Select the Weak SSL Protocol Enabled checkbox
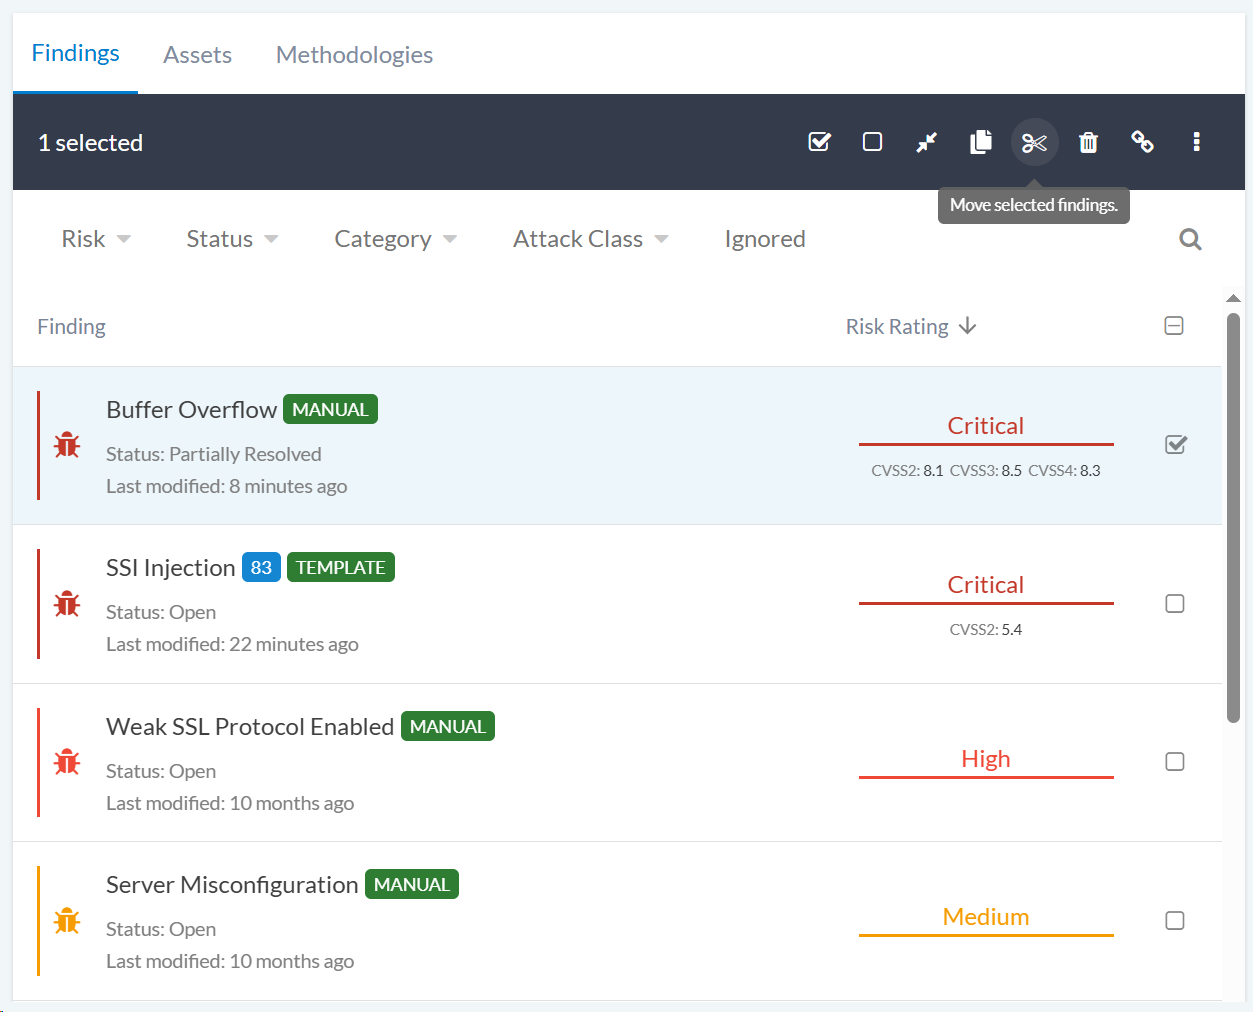 point(1175,762)
